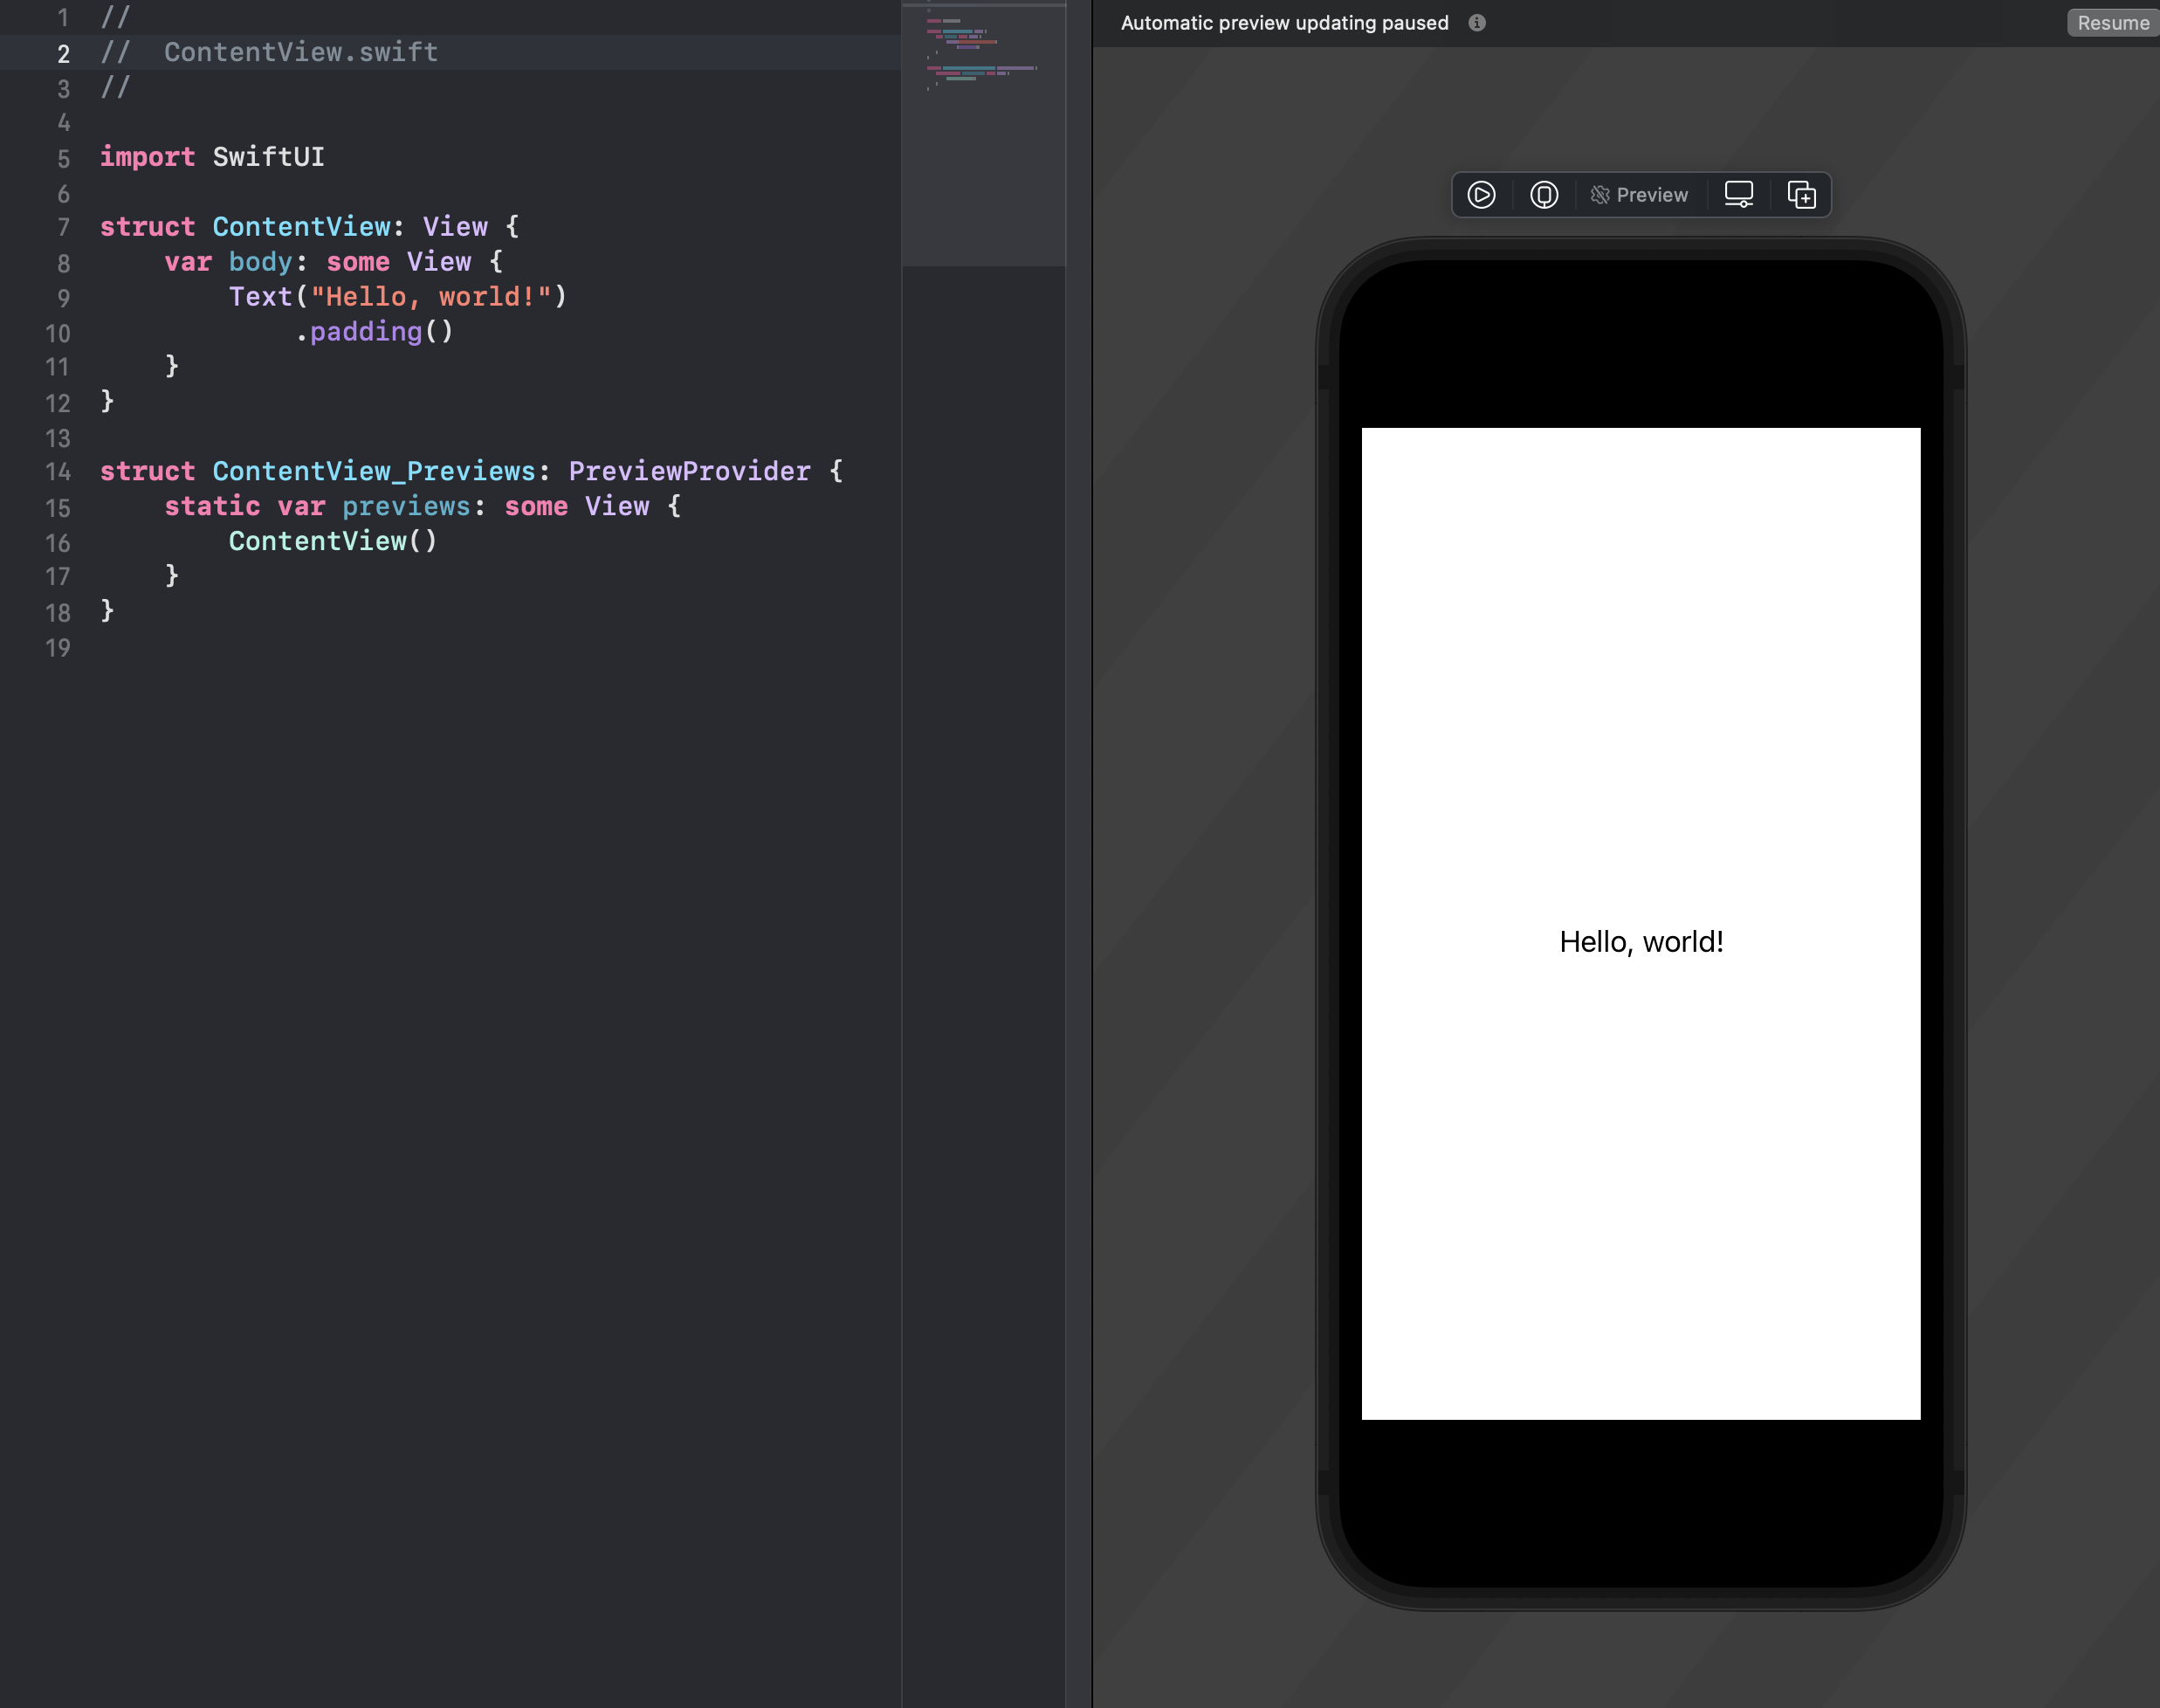Click the Preview on Device icon
Image resolution: width=2160 pixels, height=1708 pixels.
coord(1544,195)
